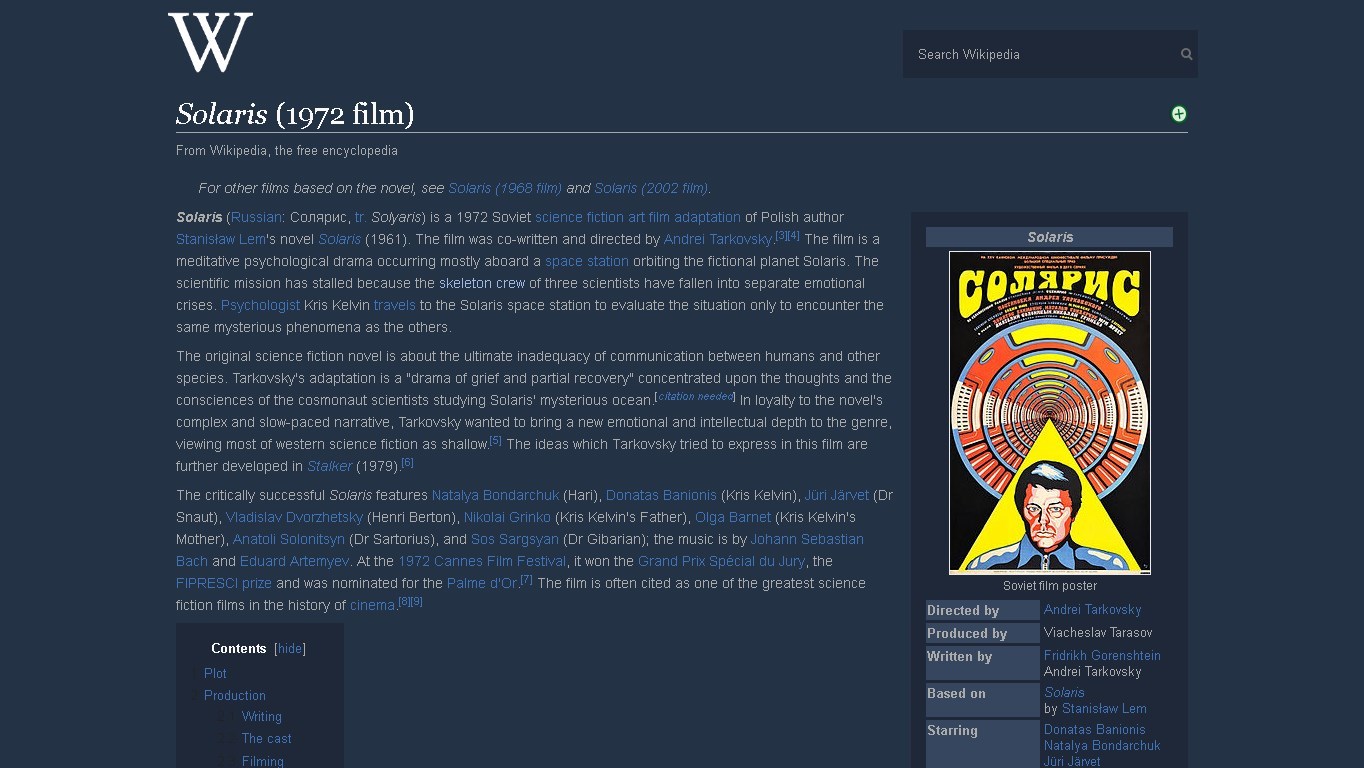Open Anatoli Solonitsyn link

coord(289,539)
